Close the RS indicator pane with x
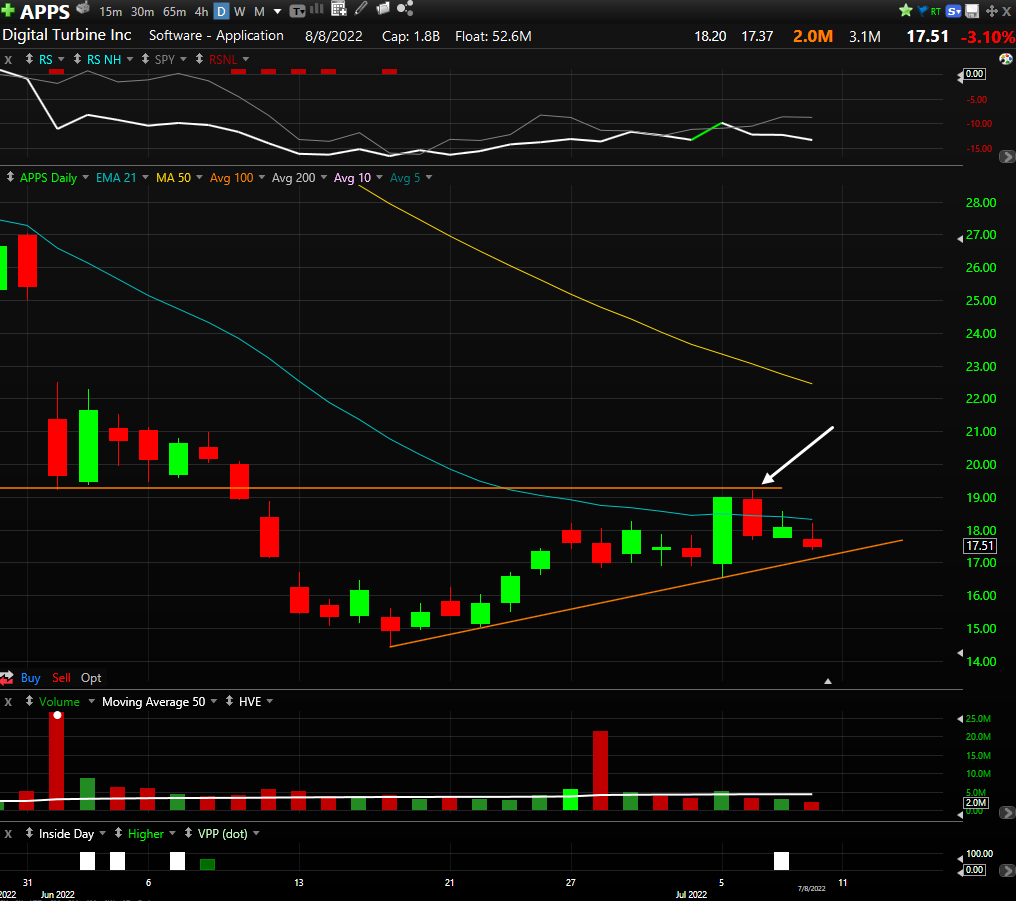Viewport: 1016px width, 901px height. [x=8, y=60]
